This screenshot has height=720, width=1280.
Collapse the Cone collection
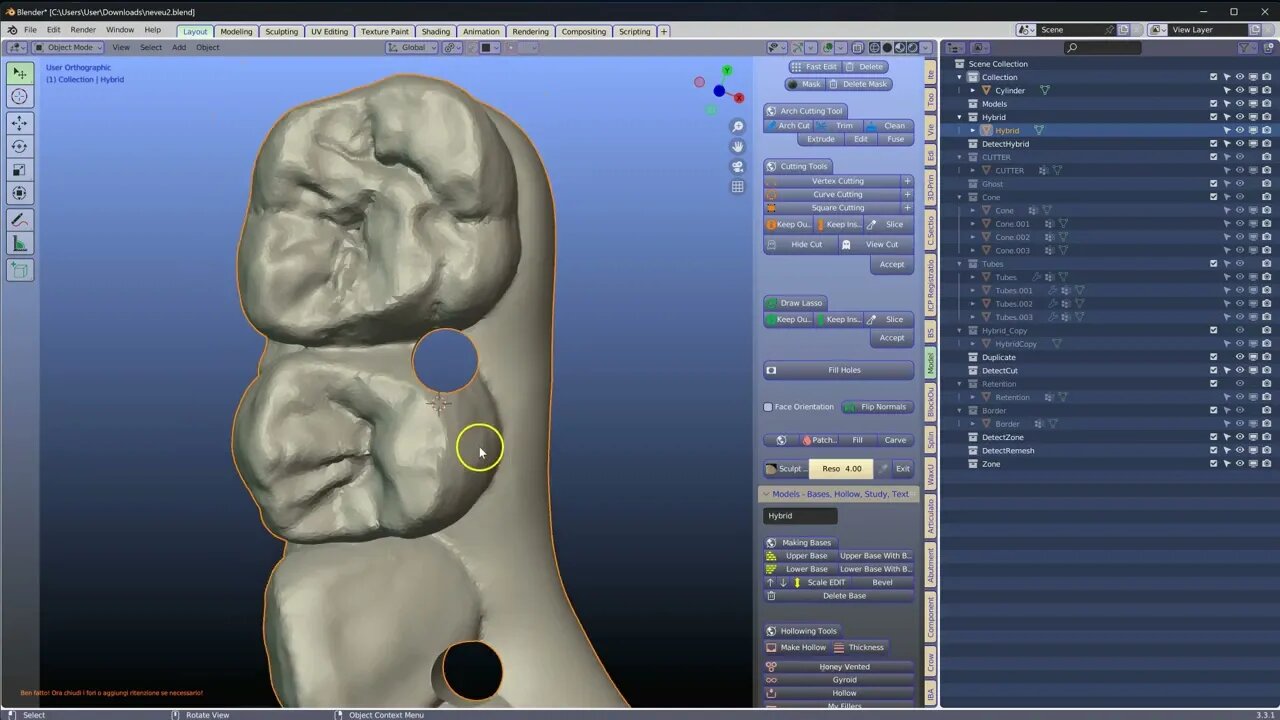coord(960,197)
